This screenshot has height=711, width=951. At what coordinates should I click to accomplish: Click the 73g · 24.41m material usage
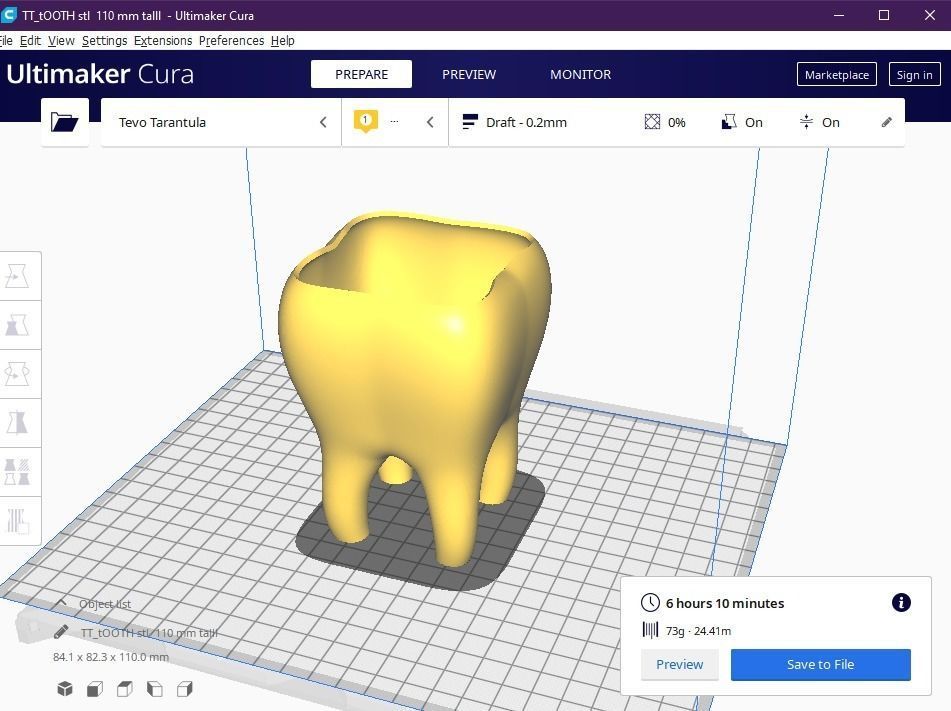(x=698, y=631)
